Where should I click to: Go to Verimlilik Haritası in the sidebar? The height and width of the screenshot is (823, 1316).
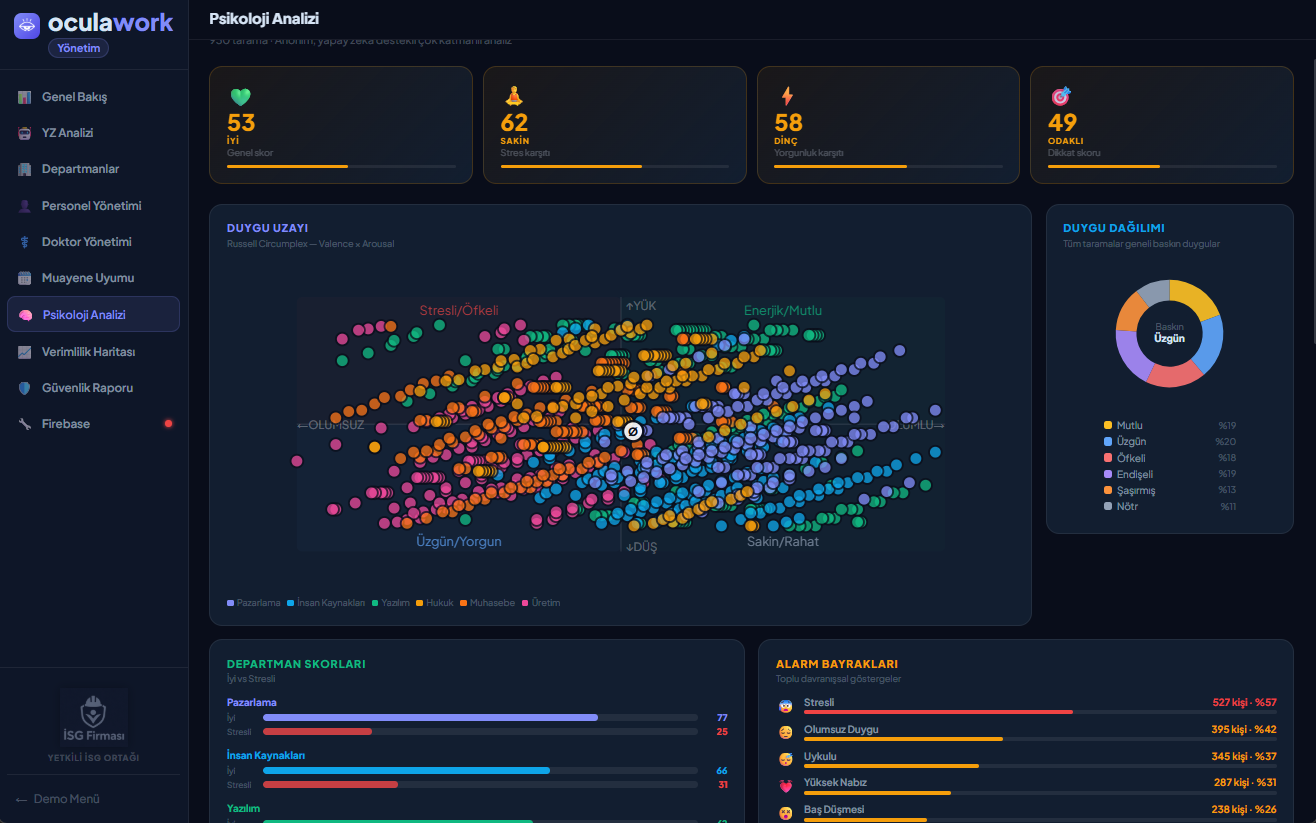(x=93, y=352)
